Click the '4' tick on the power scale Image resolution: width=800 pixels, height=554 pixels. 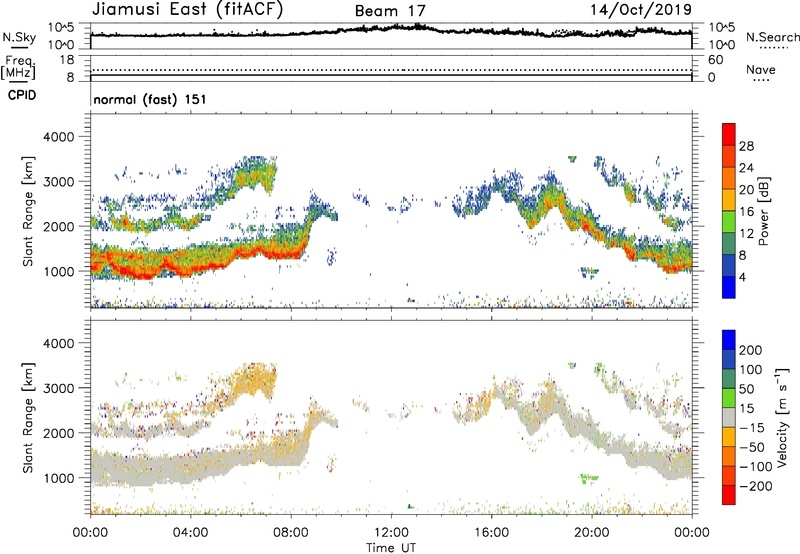[742, 277]
